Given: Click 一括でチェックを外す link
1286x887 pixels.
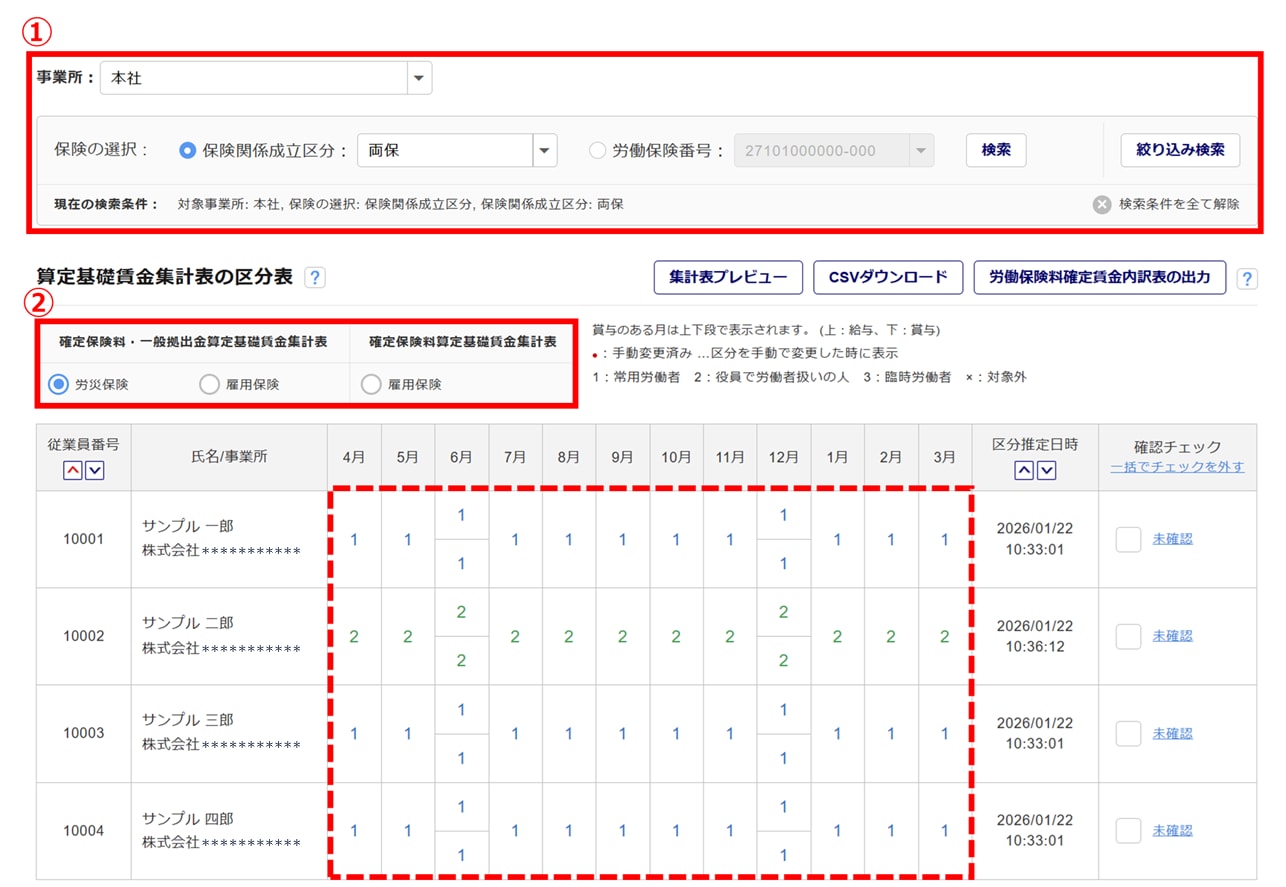Looking at the screenshot, I should point(1177,467).
